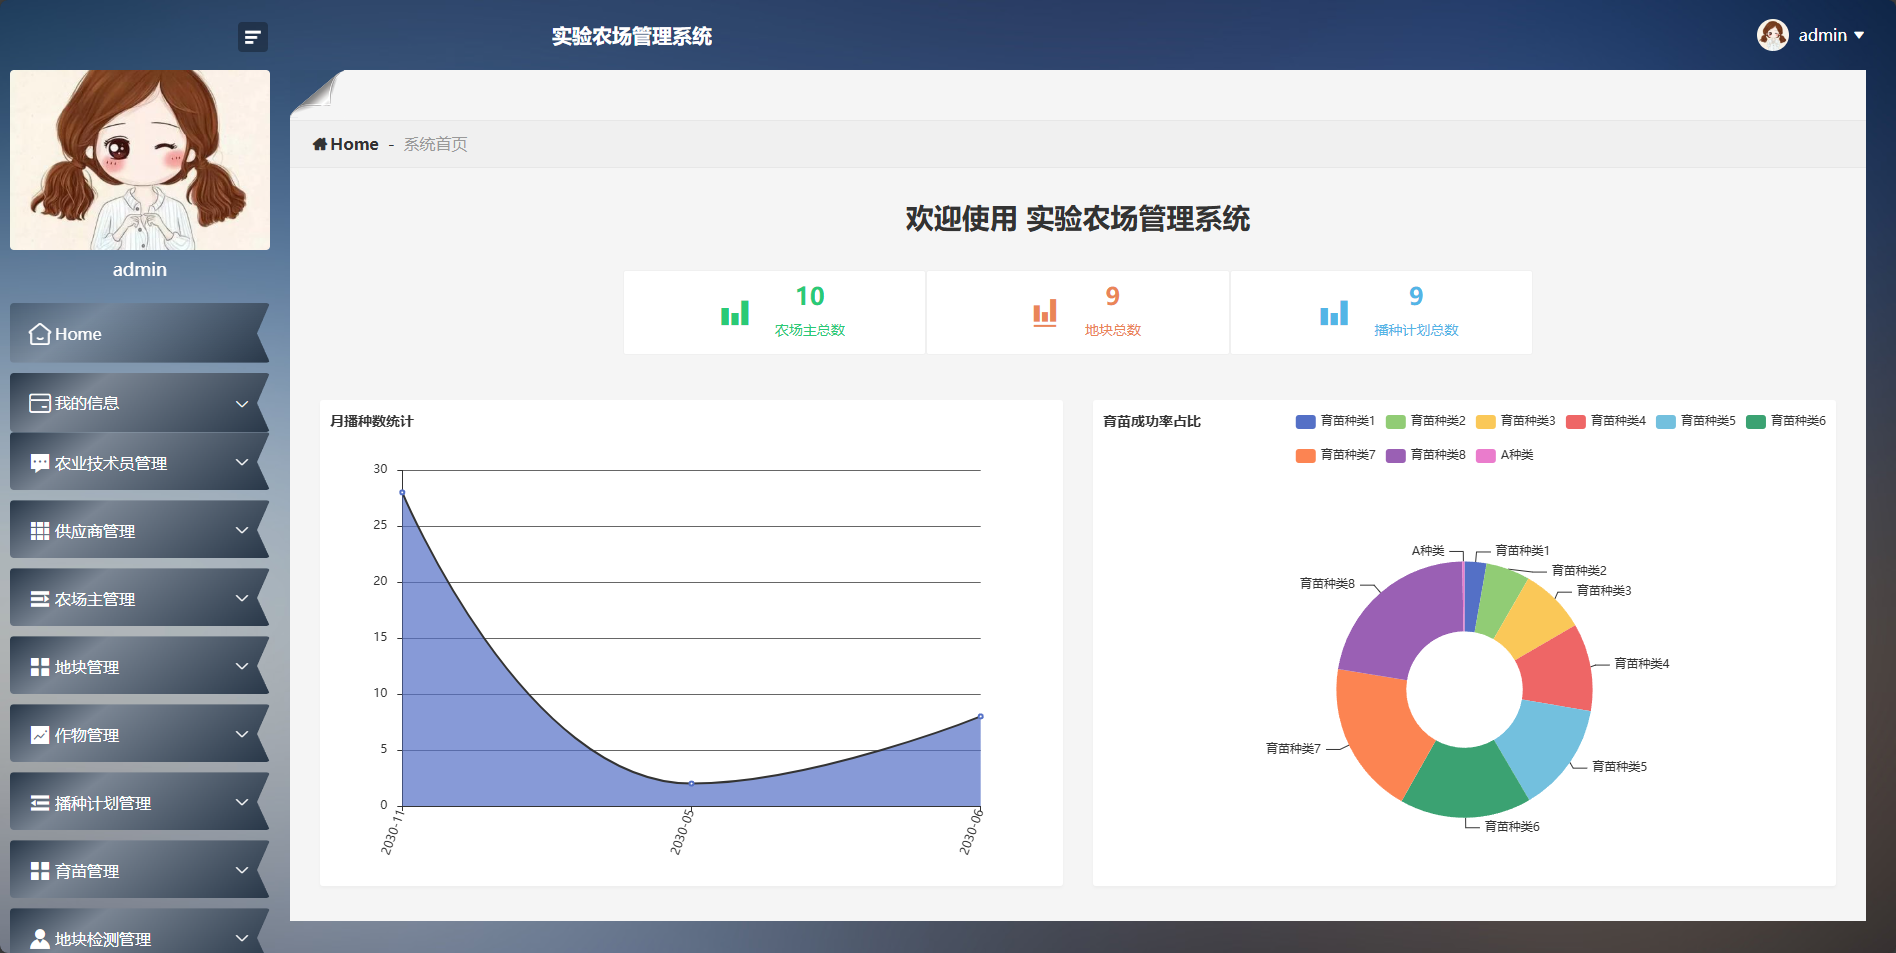
Task: Open the 作物管理 sidebar menu
Action: click(140, 733)
